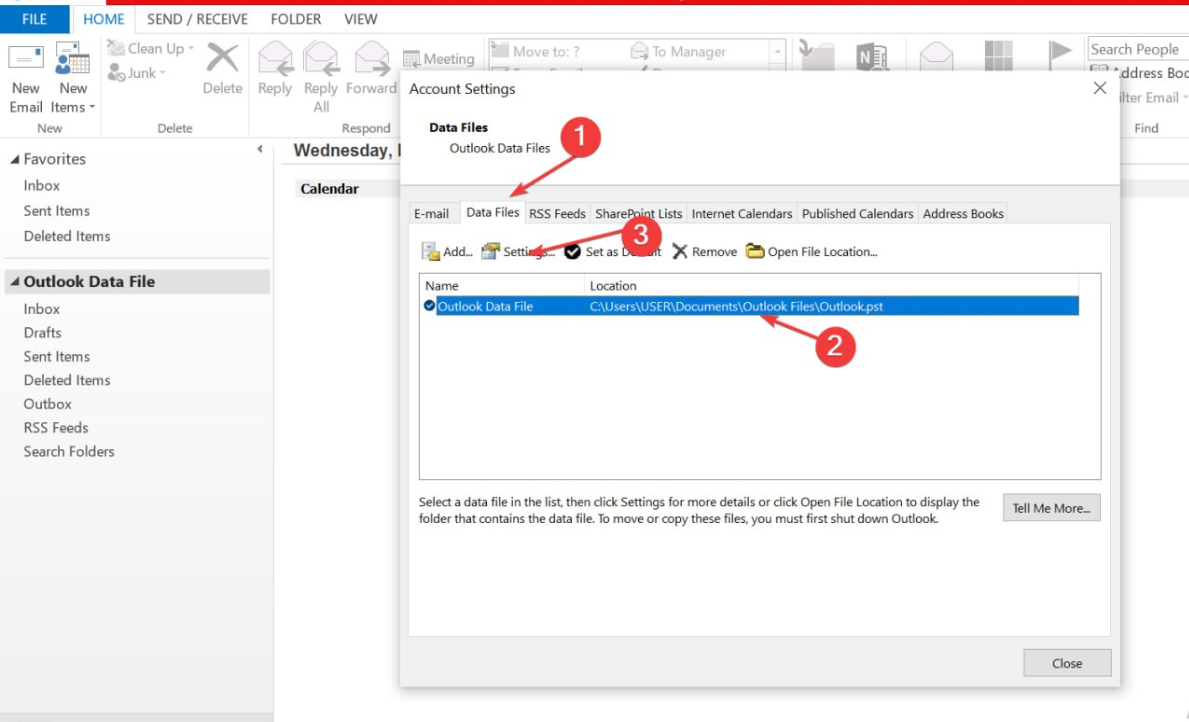1189x722 pixels.
Task: Open the FOLDER ribbon tab
Action: [x=296, y=19]
